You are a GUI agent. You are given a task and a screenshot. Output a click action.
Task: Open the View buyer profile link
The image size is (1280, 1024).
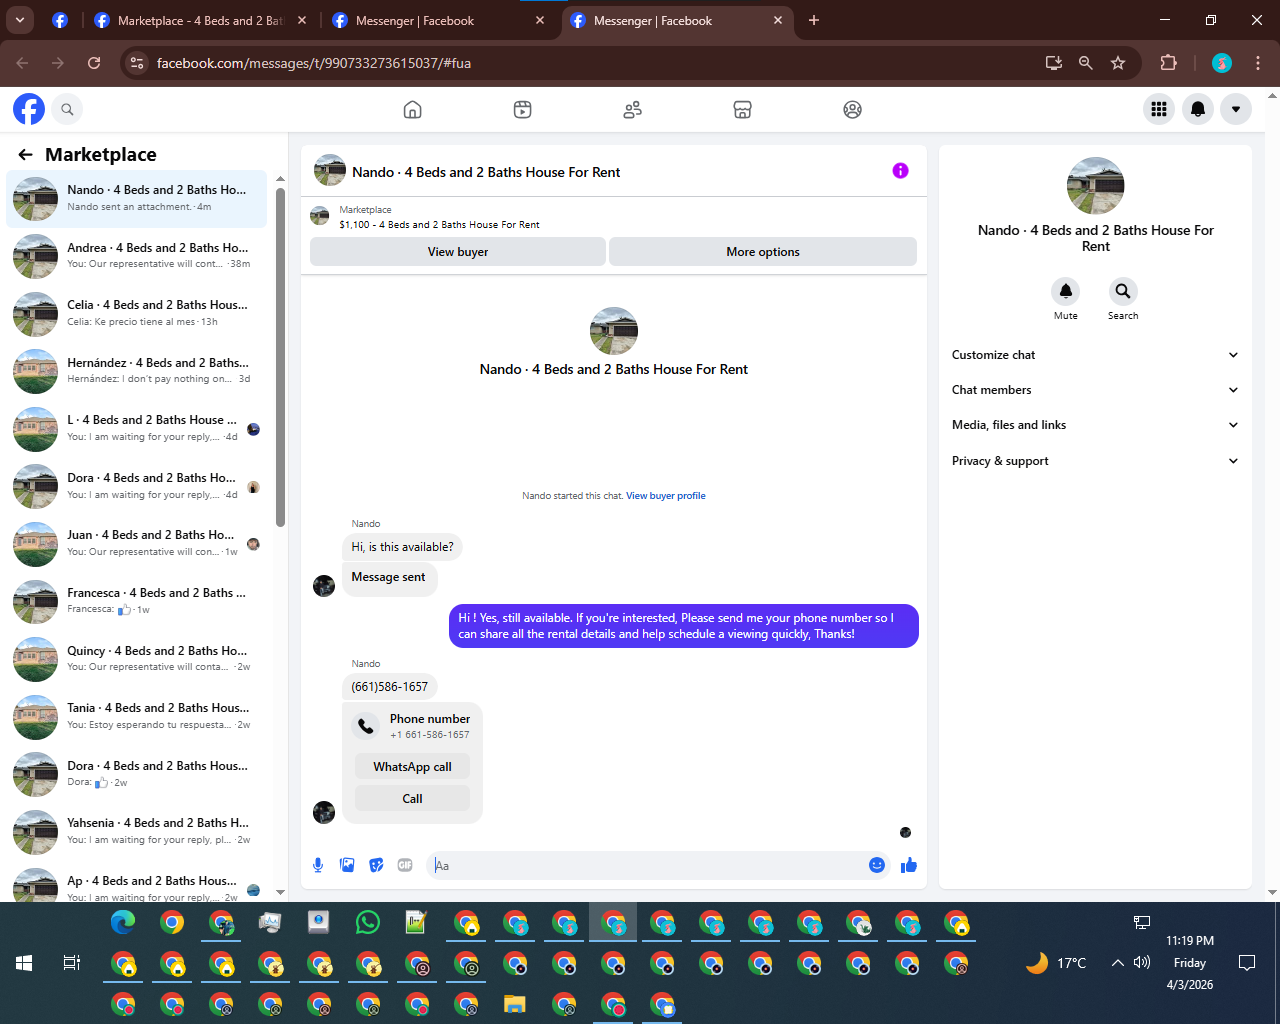[666, 496]
